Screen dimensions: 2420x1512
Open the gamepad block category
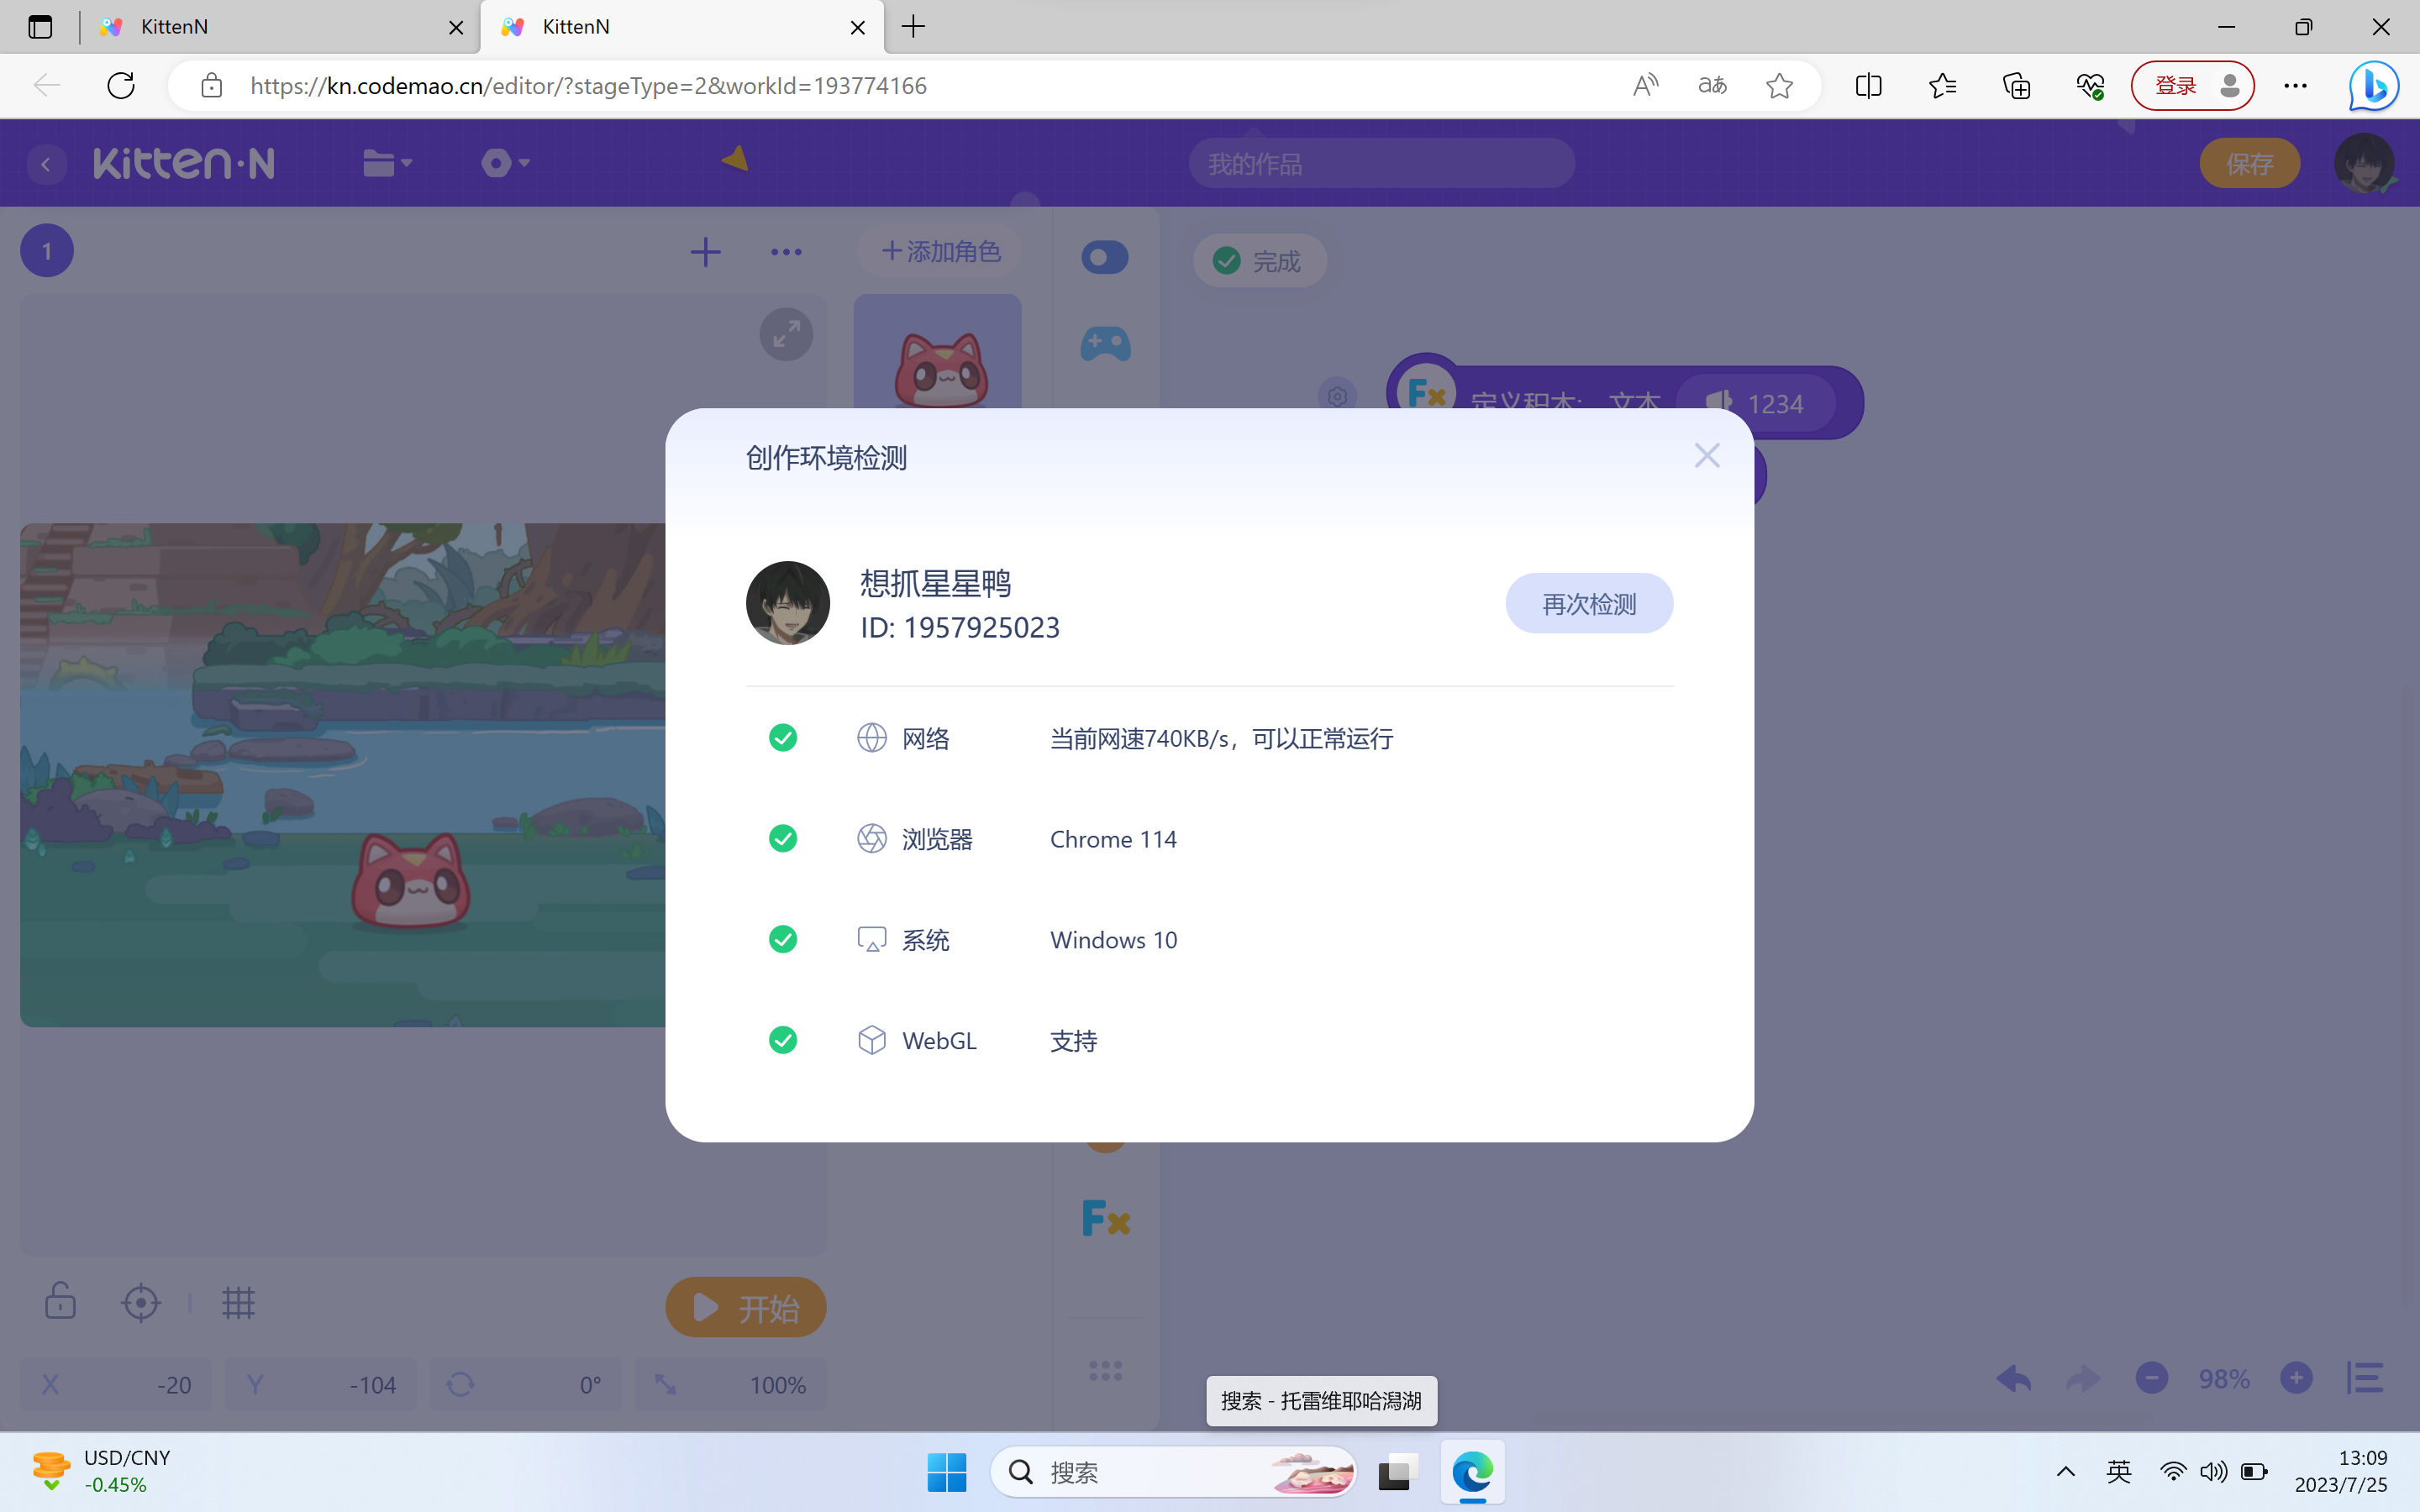[1105, 344]
